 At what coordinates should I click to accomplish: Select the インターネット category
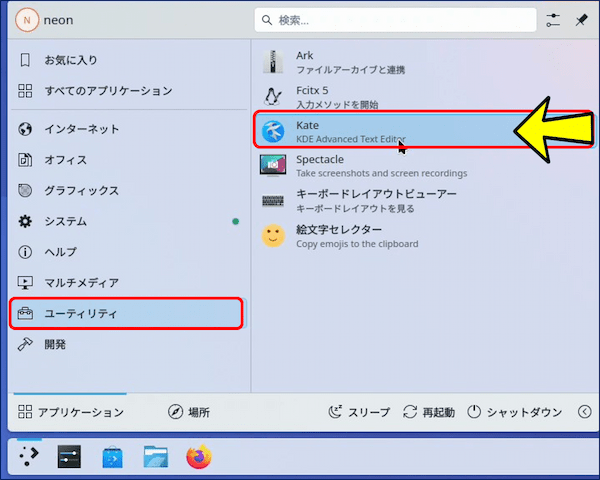tap(80, 129)
